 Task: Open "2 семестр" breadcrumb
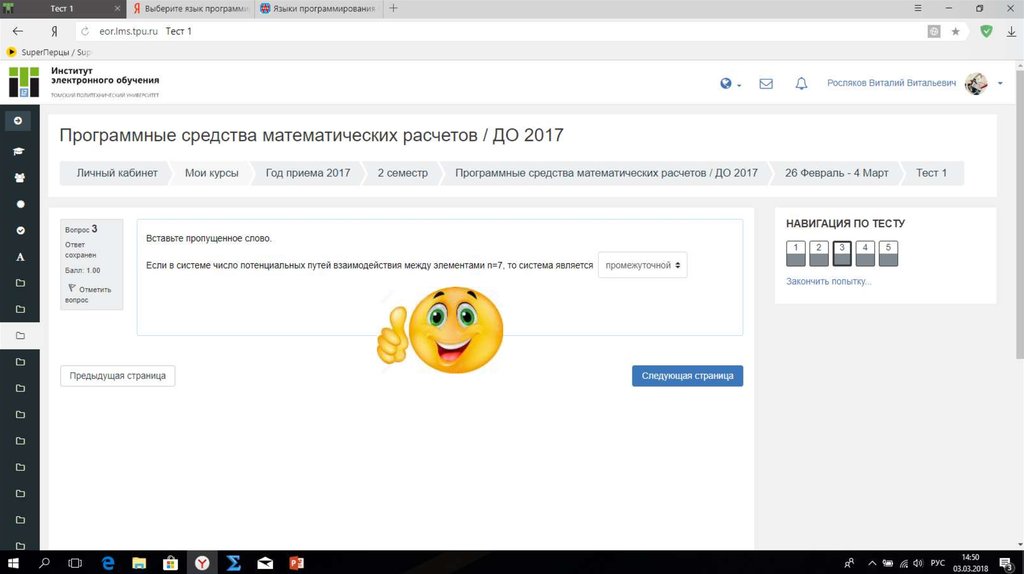(402, 173)
